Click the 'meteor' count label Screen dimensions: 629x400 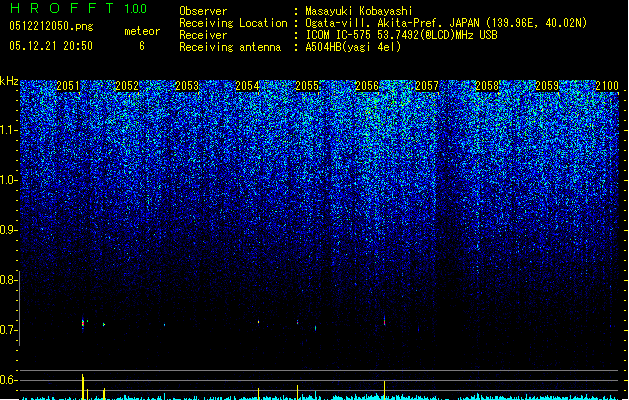click(142, 31)
